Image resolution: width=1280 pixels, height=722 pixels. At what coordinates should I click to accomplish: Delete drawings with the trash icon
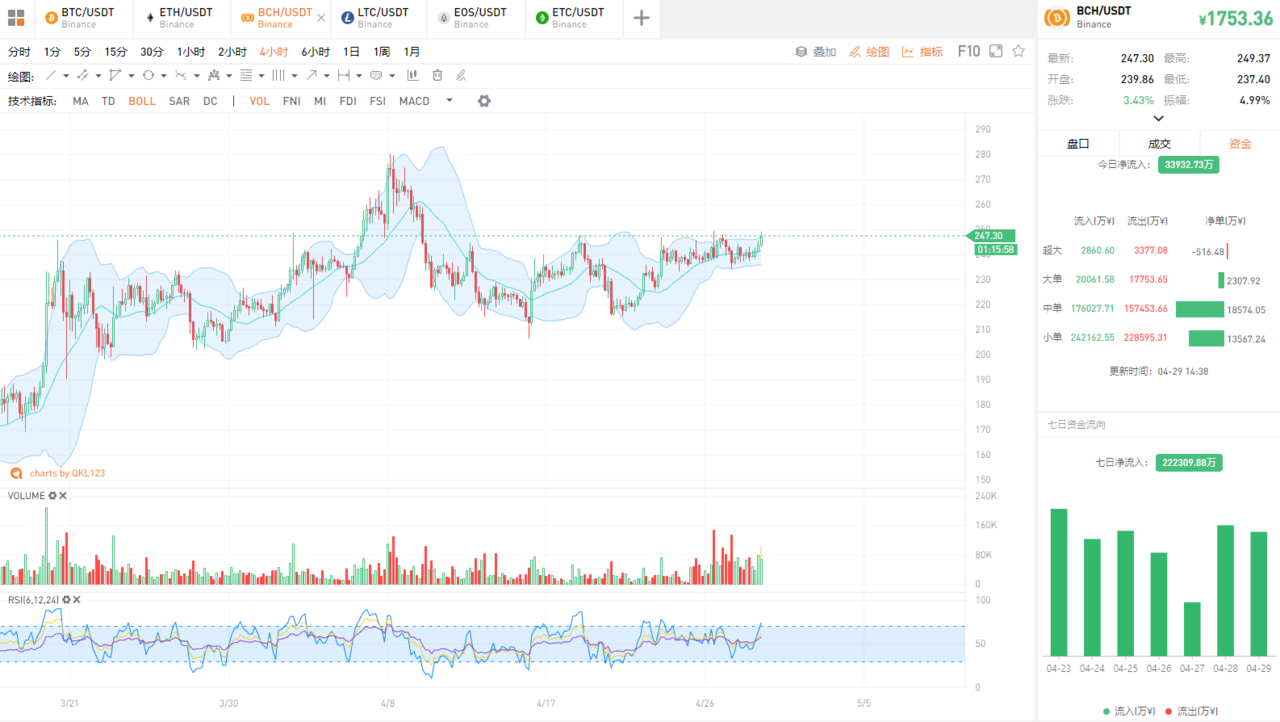[x=437, y=75]
